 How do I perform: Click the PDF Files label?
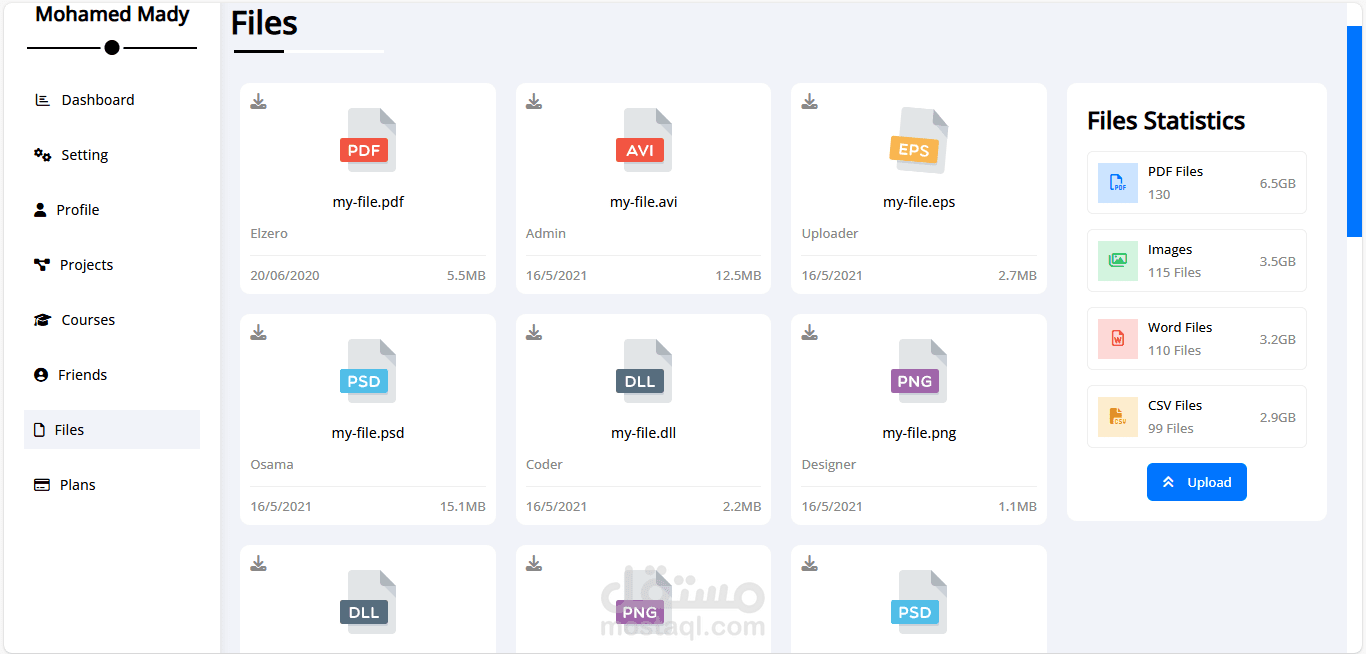point(1175,171)
